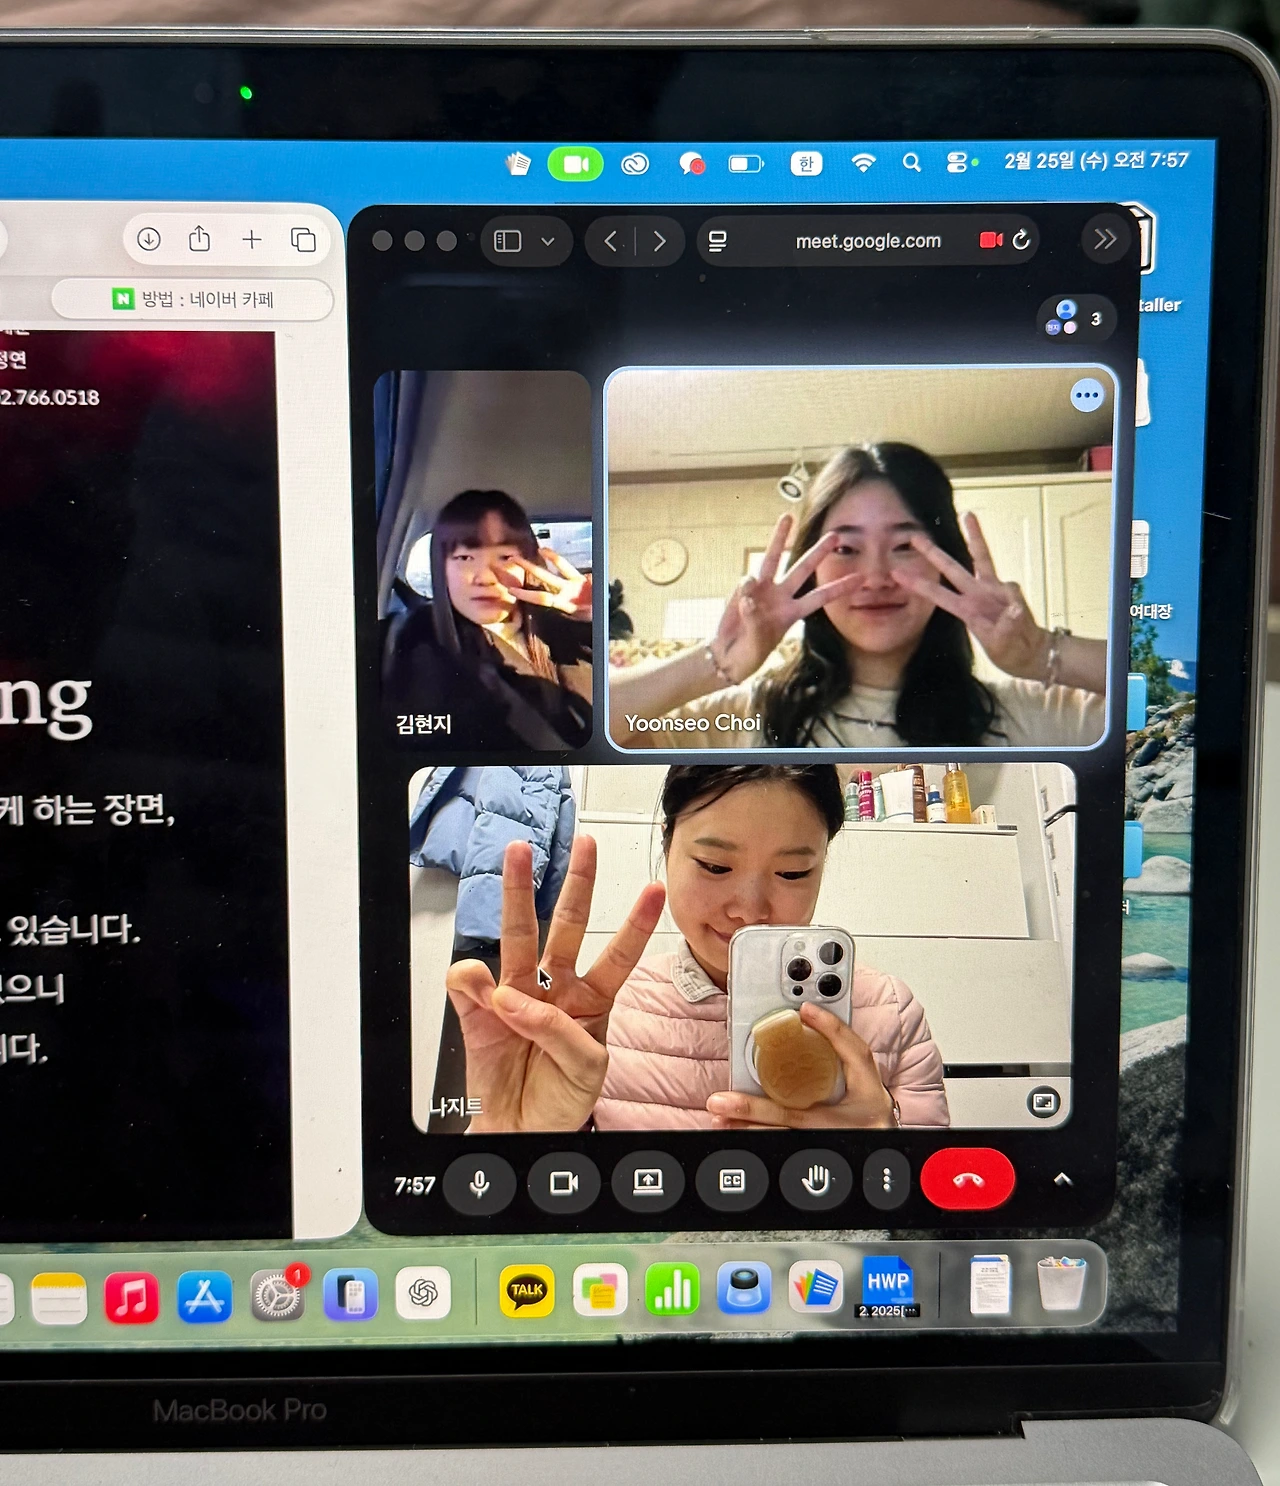Click the phone number text ending 766.0518
Viewport: 1280px width, 1486px height.
[x=50, y=398]
